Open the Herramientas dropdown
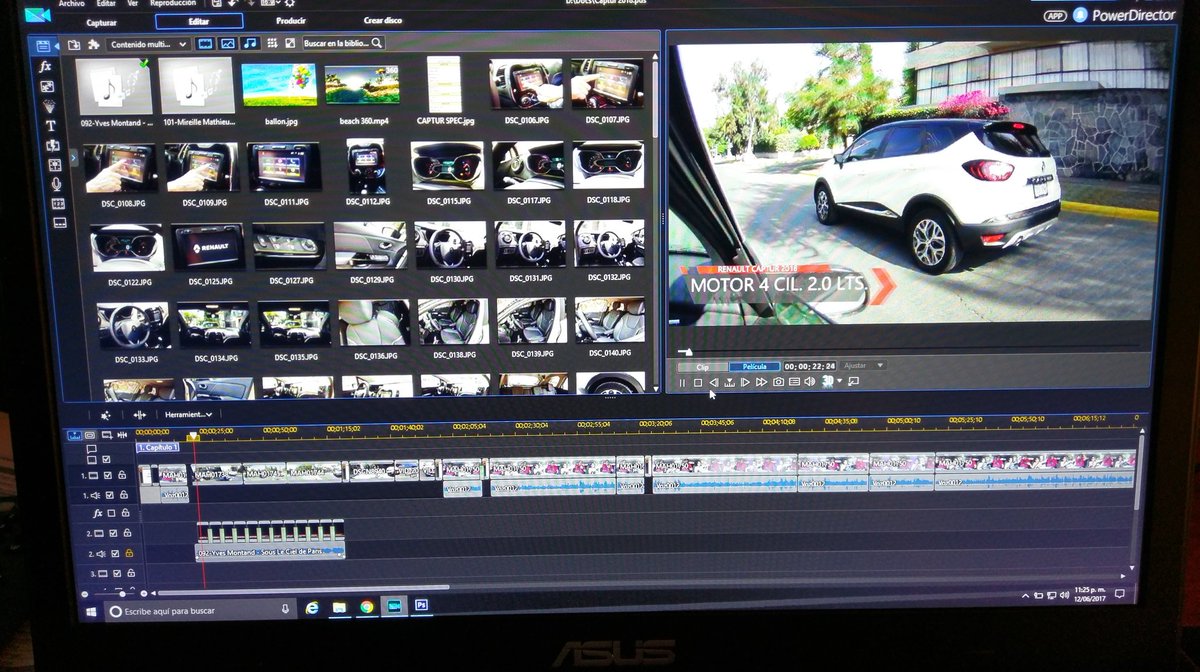The width and height of the screenshot is (1200, 672). click(x=188, y=414)
